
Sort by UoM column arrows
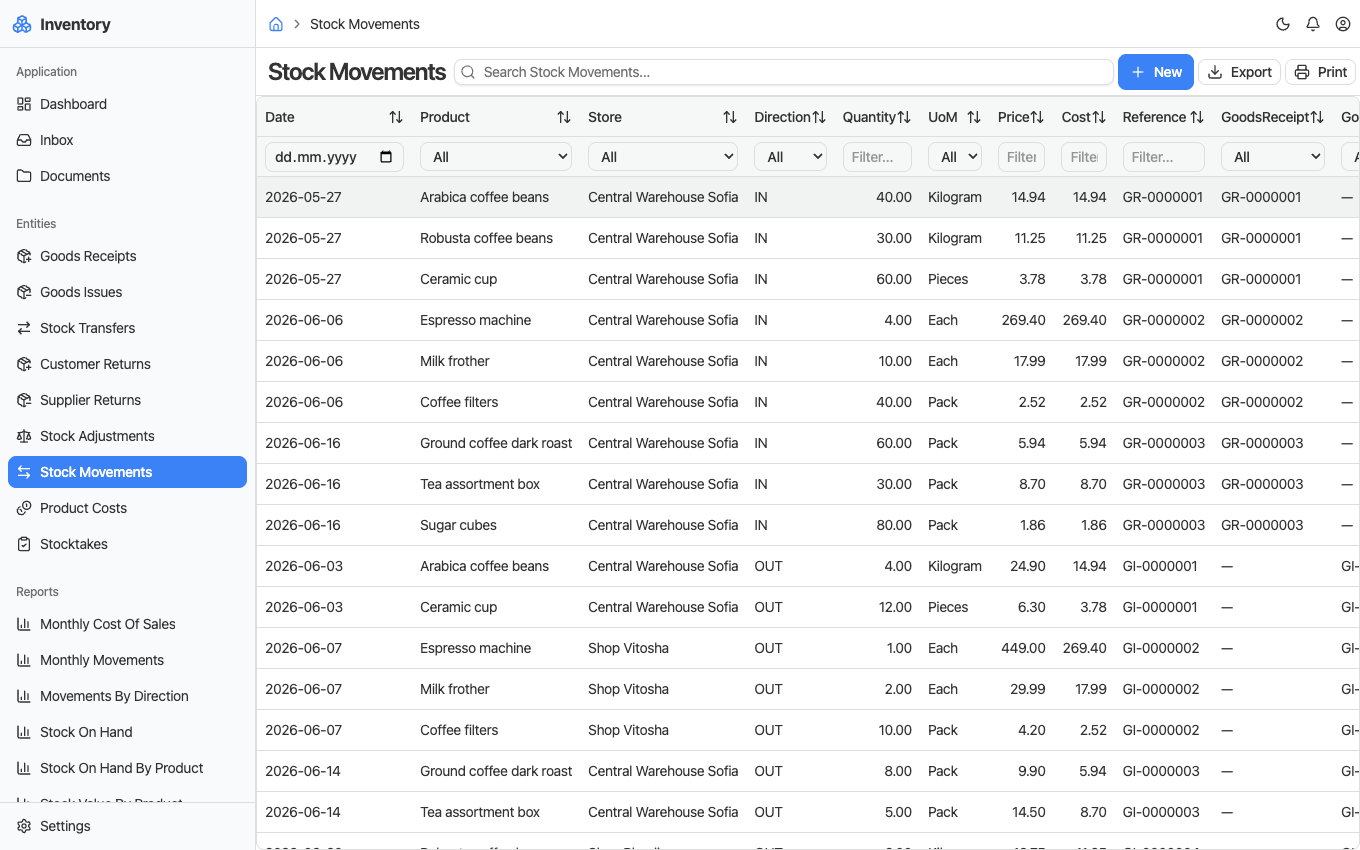tap(974, 117)
